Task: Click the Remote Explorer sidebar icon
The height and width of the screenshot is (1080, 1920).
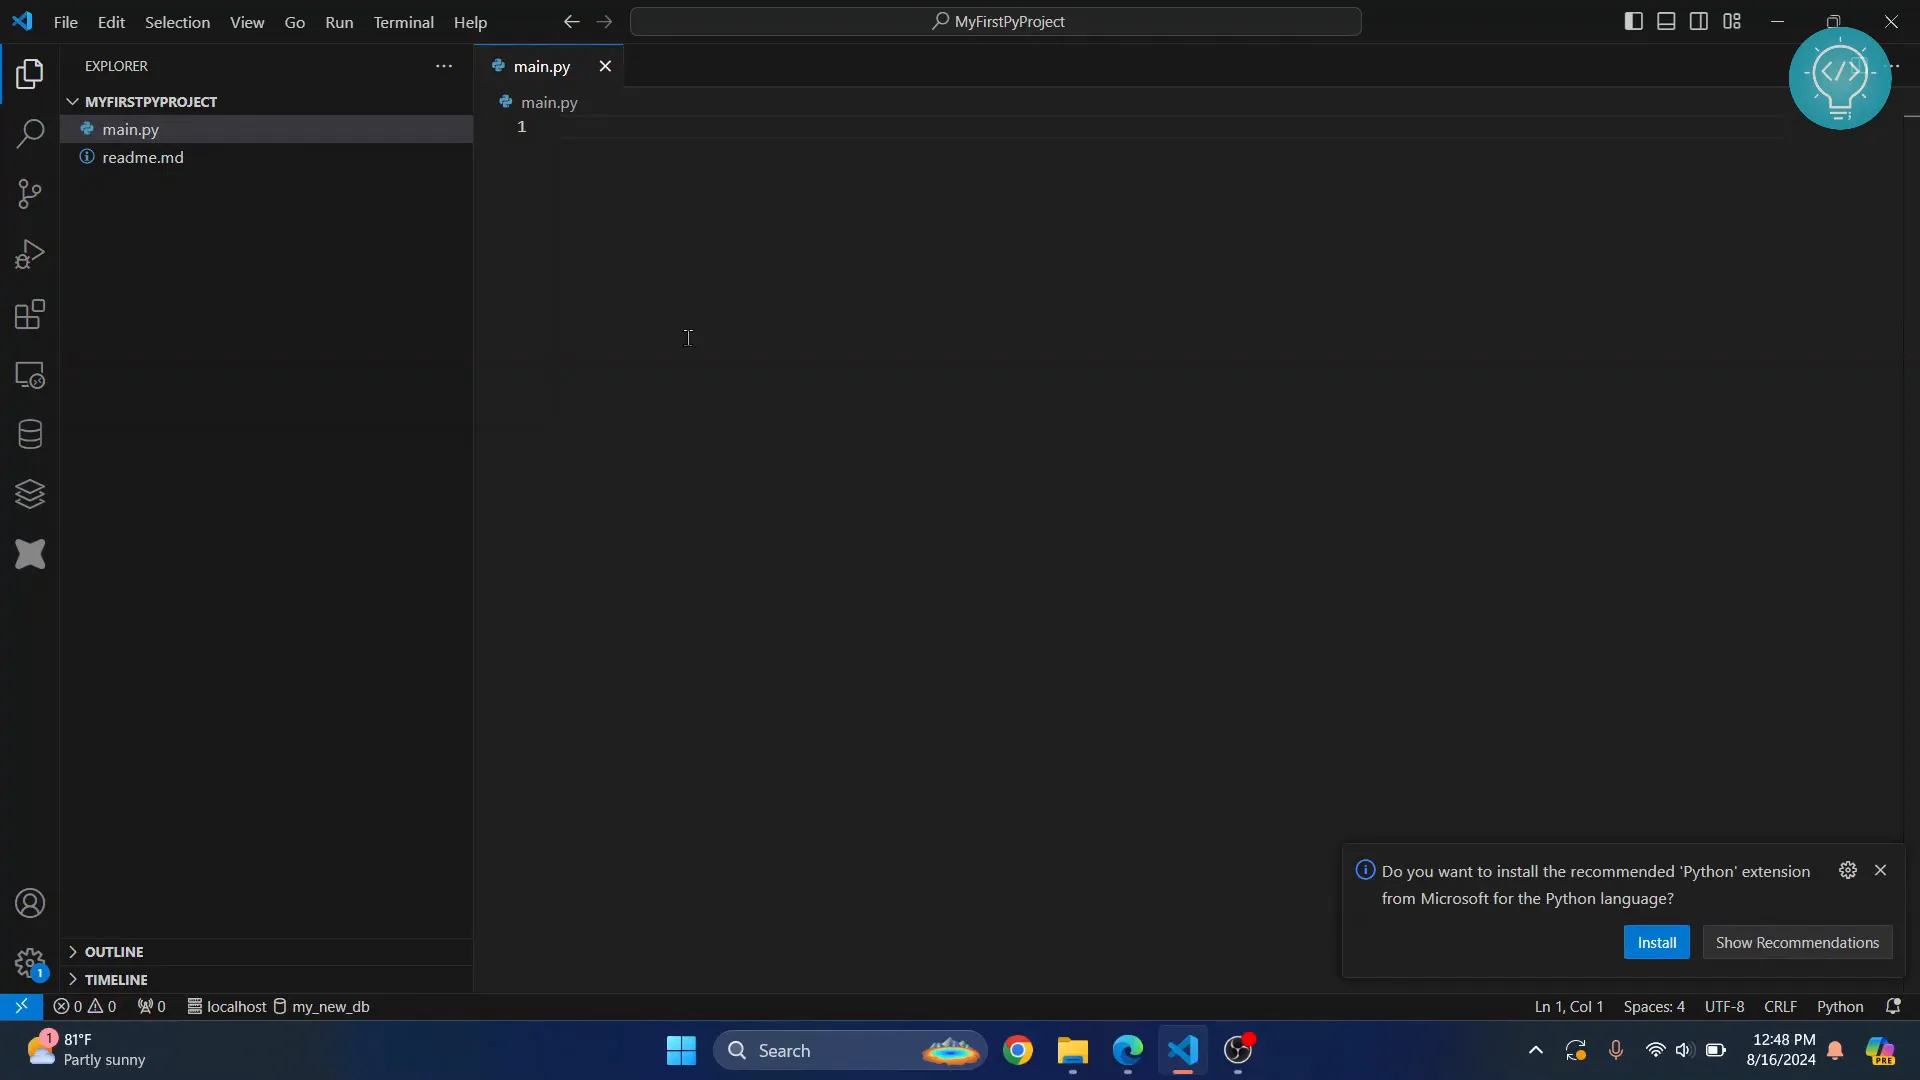Action: pyautogui.click(x=29, y=376)
